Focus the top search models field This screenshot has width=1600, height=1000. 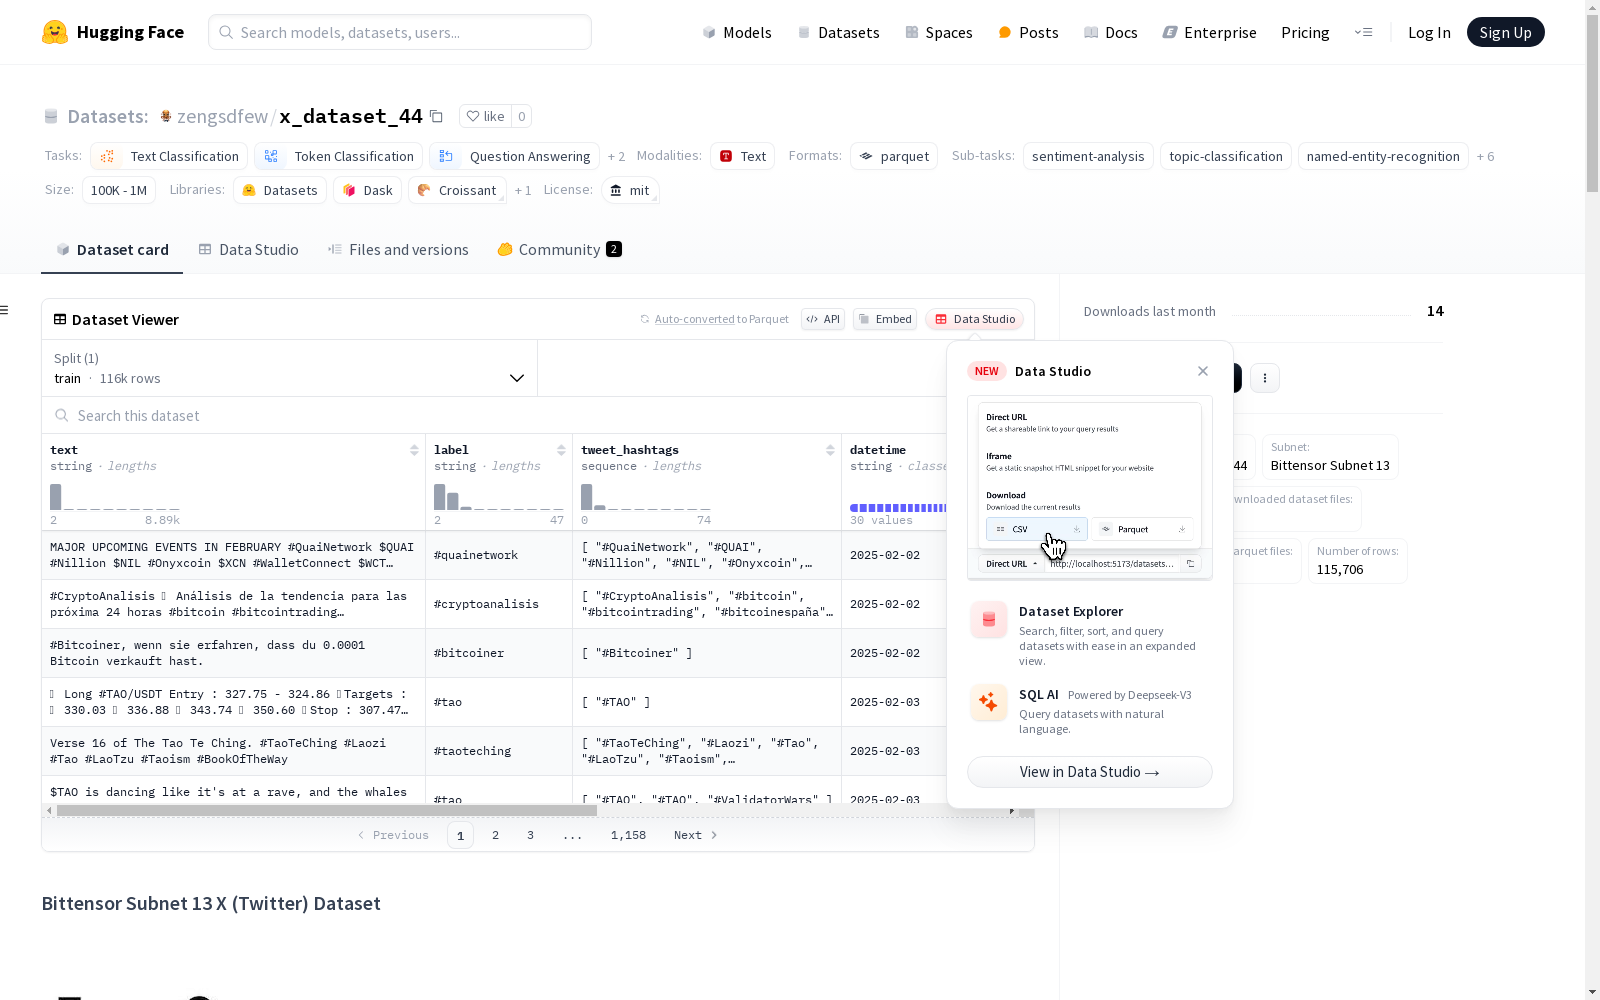[x=400, y=32]
